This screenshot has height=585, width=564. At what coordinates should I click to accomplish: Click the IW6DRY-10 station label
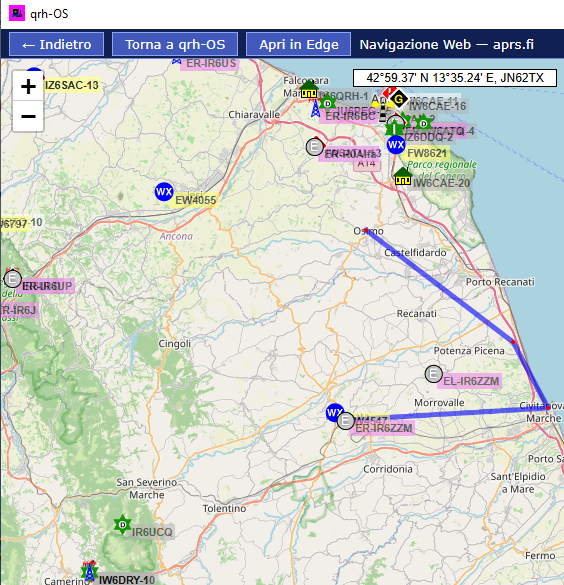[x=127, y=579]
